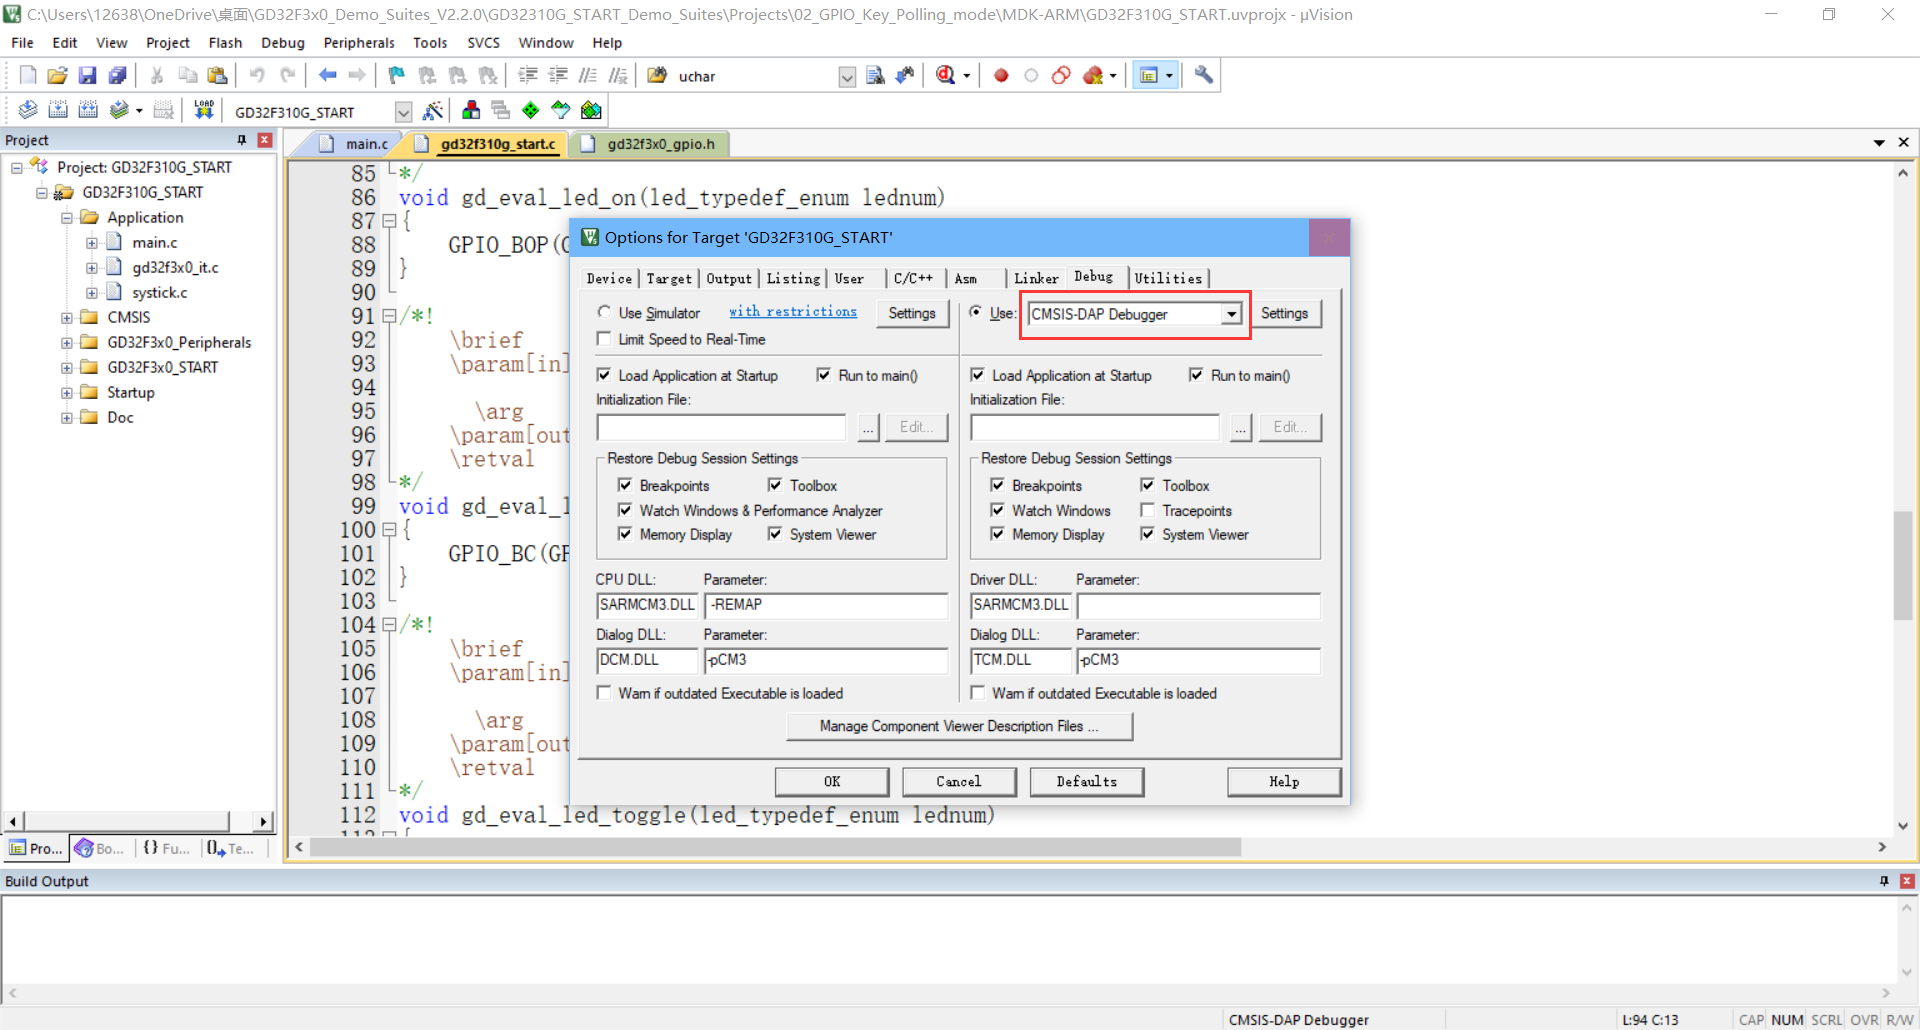
Task: Click the Find in Files folder icon
Action: click(x=657, y=75)
